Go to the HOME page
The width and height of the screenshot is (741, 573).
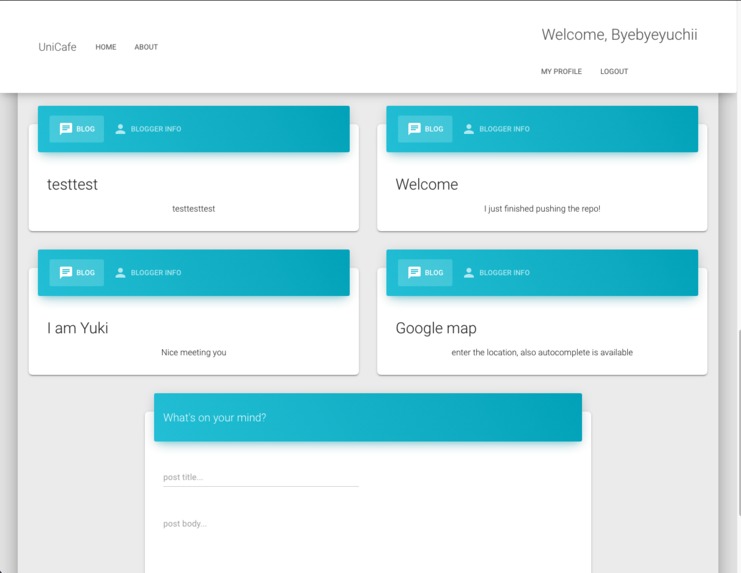click(106, 47)
